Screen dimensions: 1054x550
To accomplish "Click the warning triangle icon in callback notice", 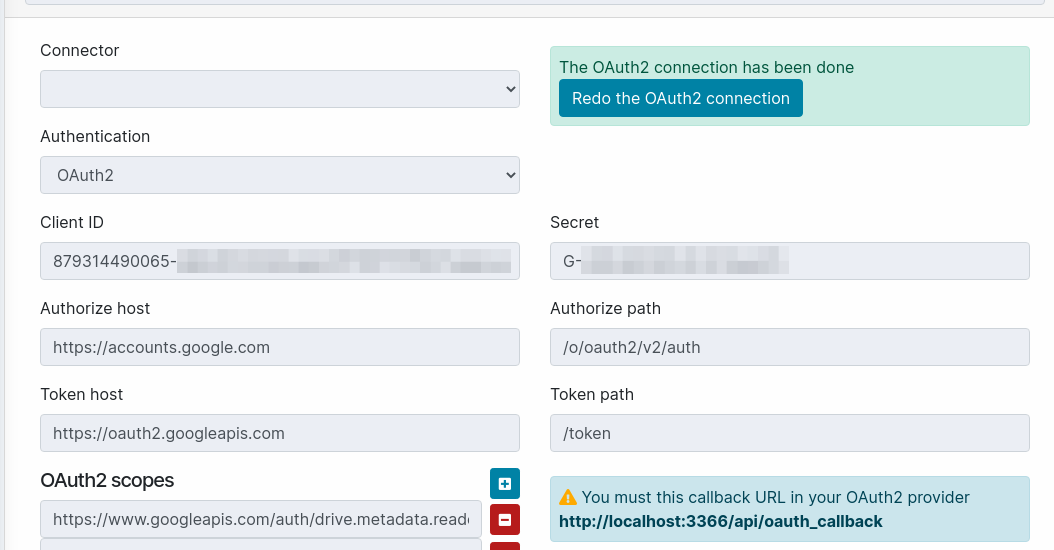I will (x=568, y=497).
